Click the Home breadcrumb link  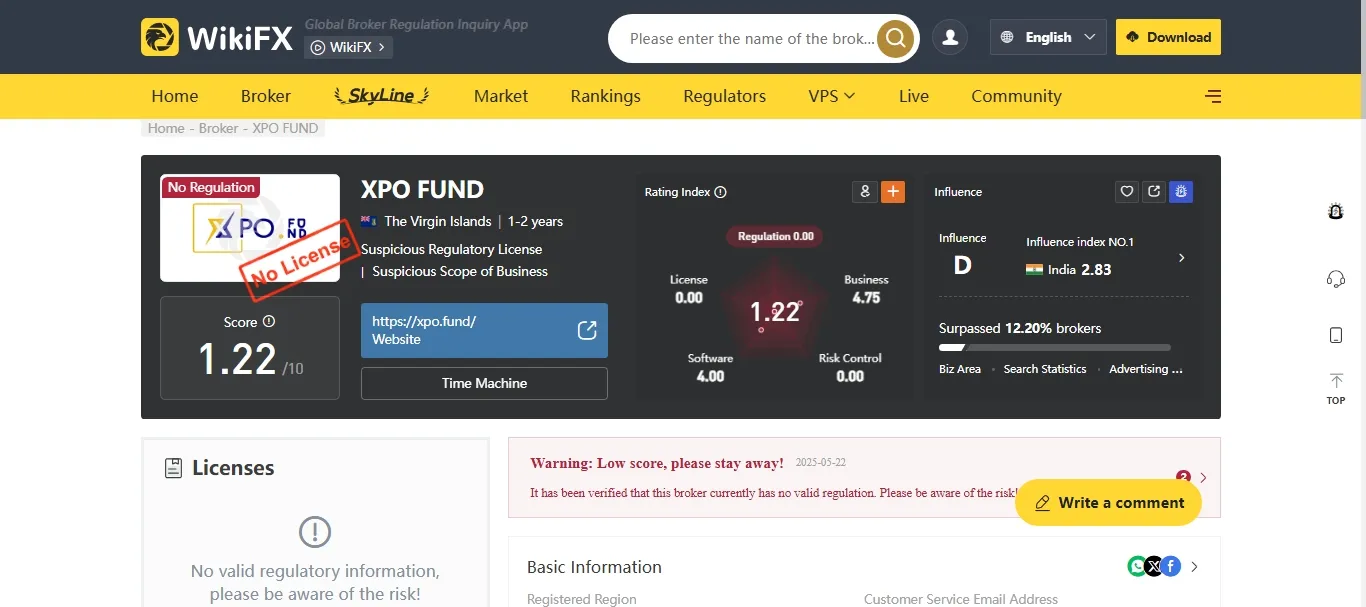click(166, 128)
